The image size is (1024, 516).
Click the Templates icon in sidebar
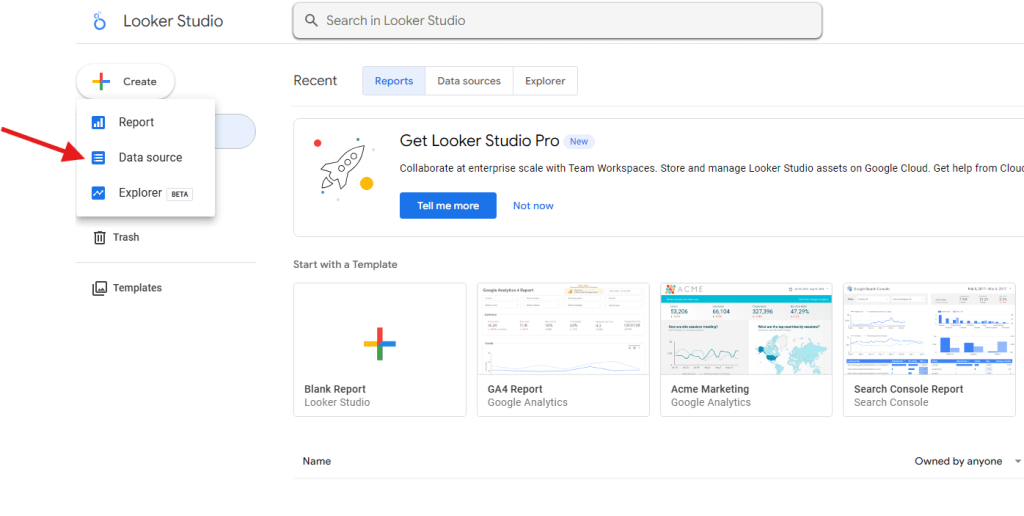point(99,288)
